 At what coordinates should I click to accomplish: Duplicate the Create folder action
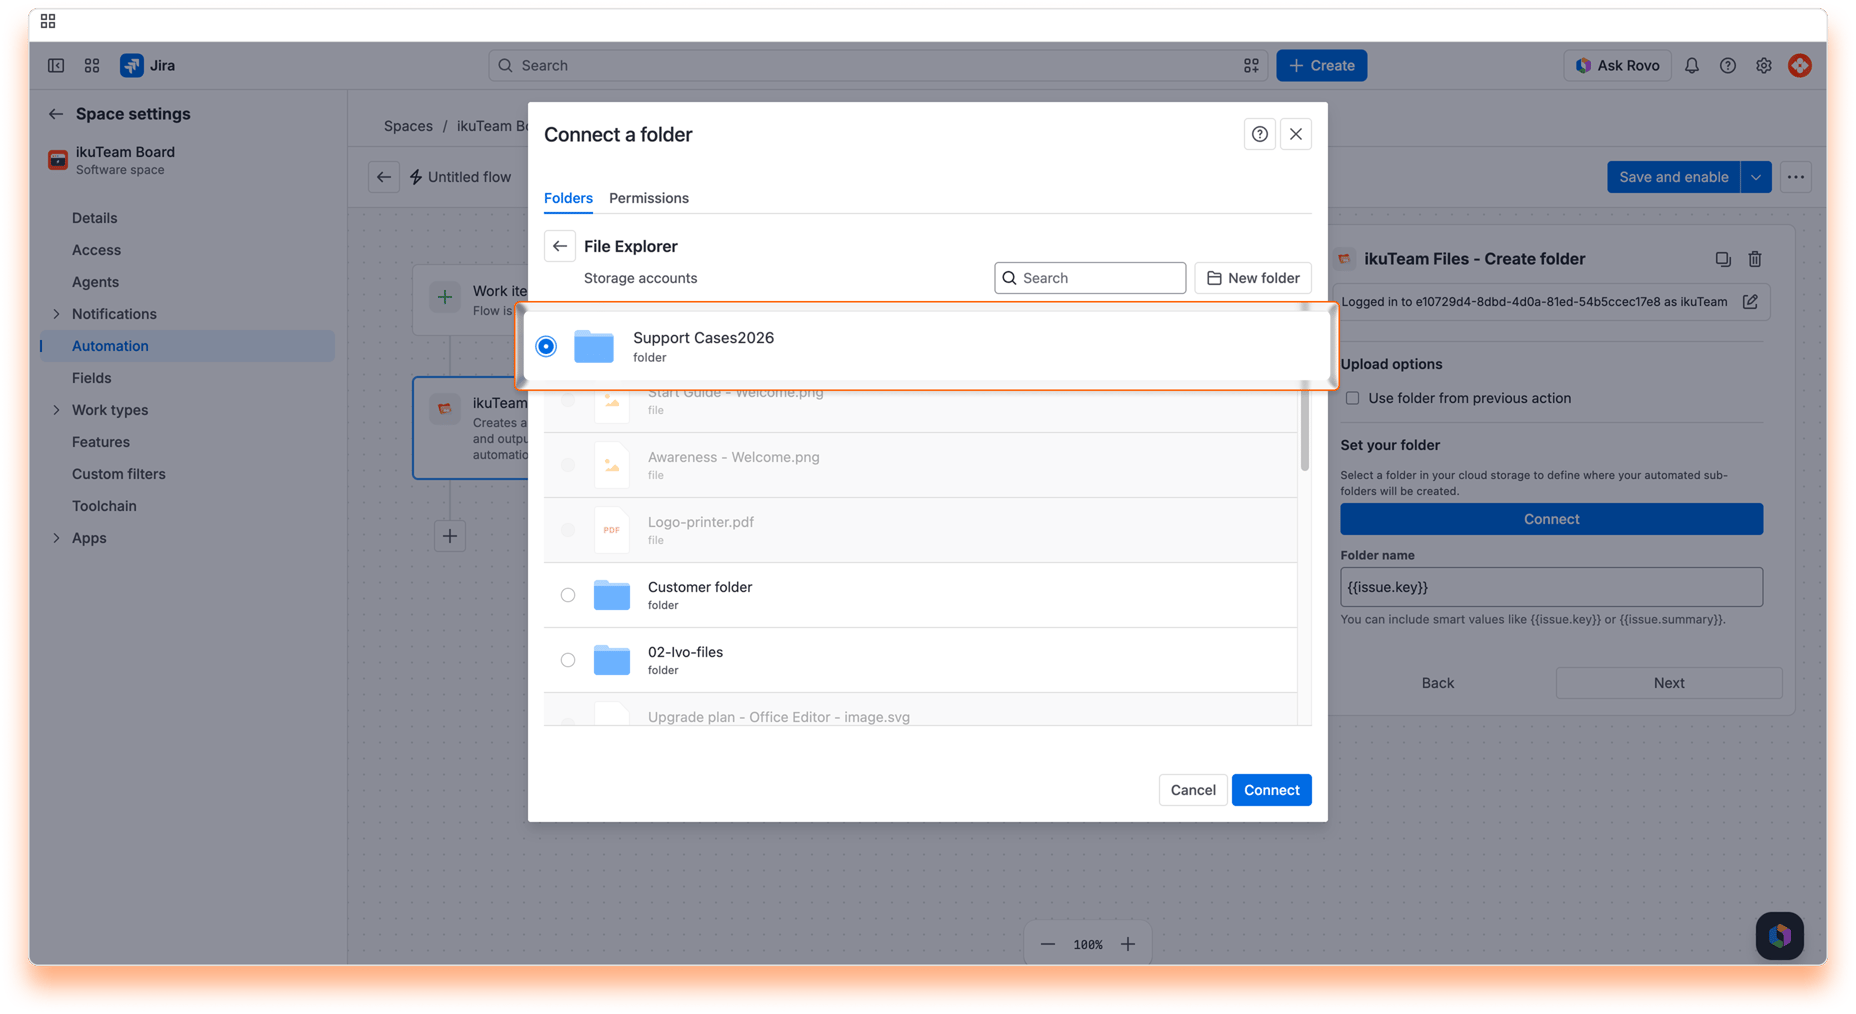1723,259
